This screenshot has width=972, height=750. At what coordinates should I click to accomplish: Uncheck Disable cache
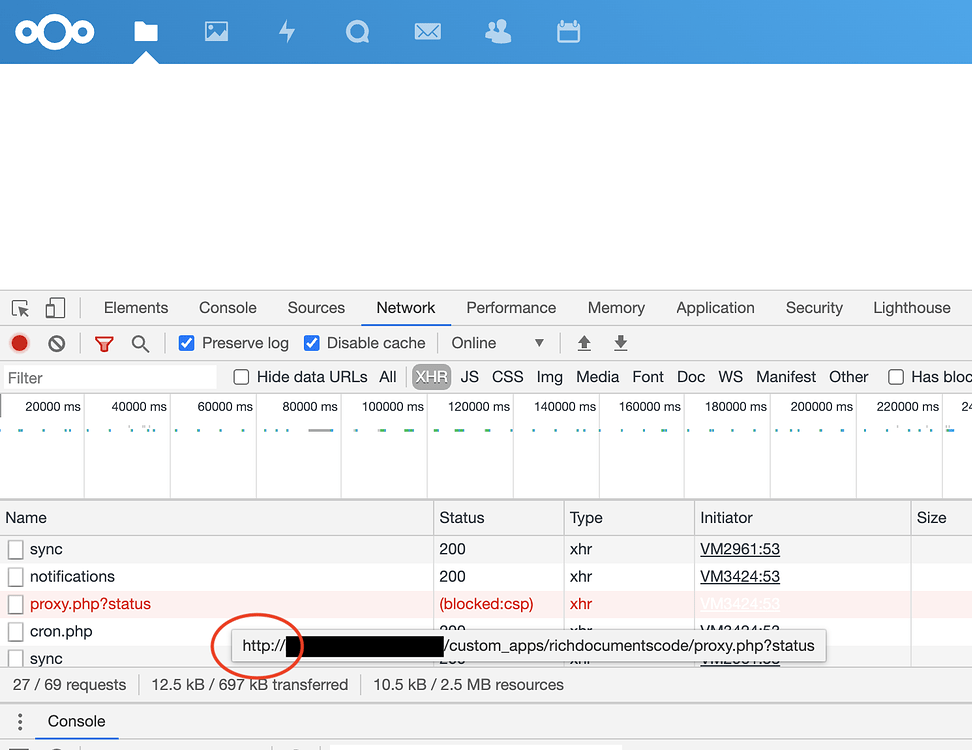point(312,343)
